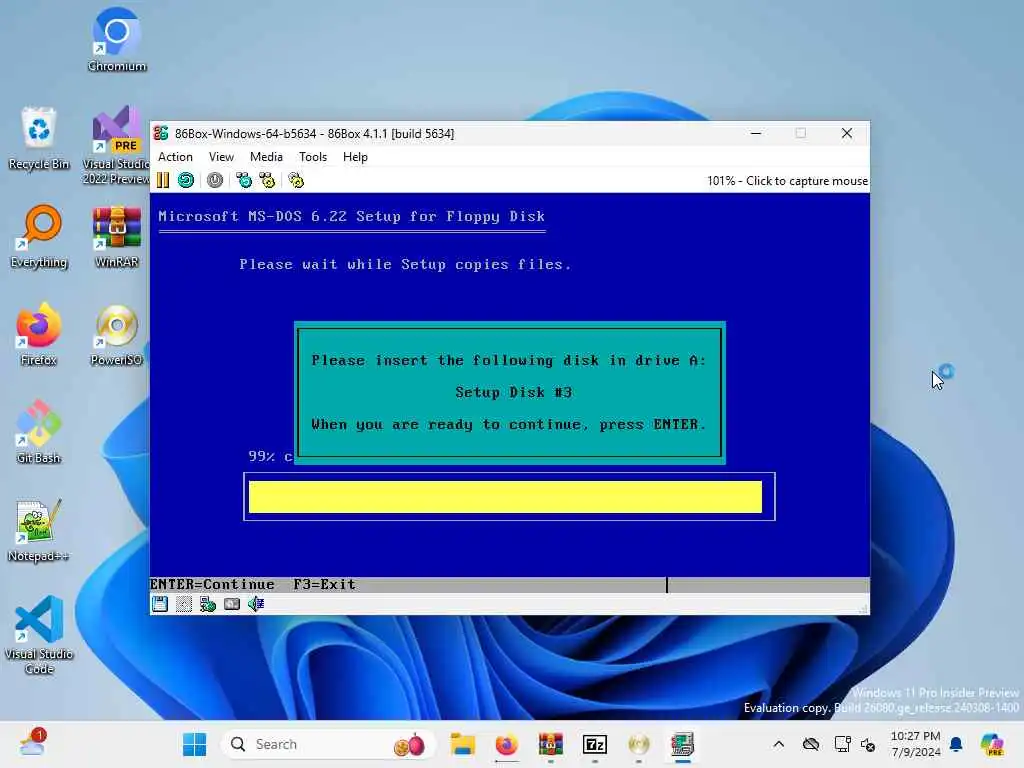Image resolution: width=1024 pixels, height=768 pixels.
Task: Click 'ENTER=Continue' in the DOS status line
Action: 212,584
